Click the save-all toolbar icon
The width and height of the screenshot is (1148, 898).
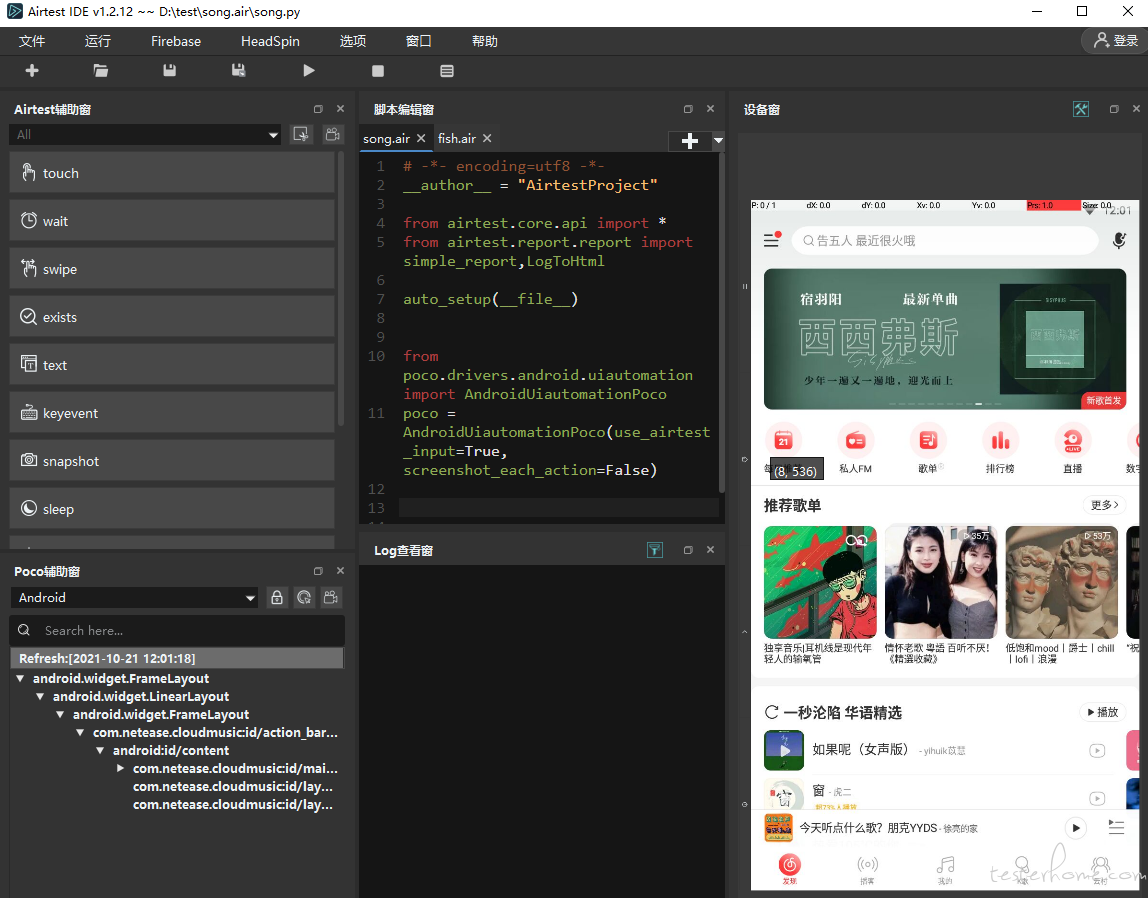[x=238, y=70]
